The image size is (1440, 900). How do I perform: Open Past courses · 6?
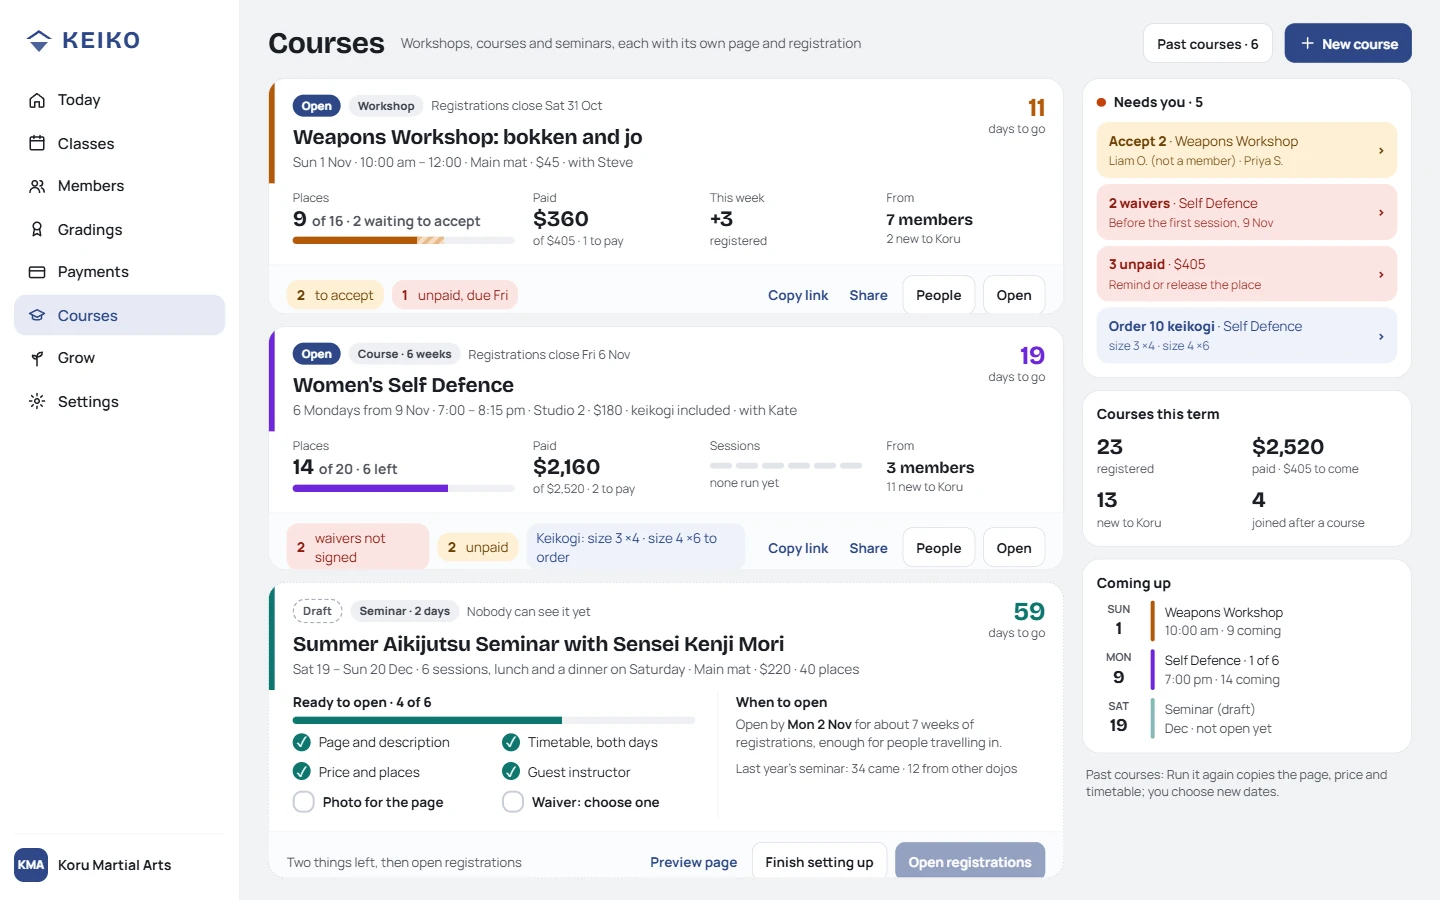[1207, 43]
